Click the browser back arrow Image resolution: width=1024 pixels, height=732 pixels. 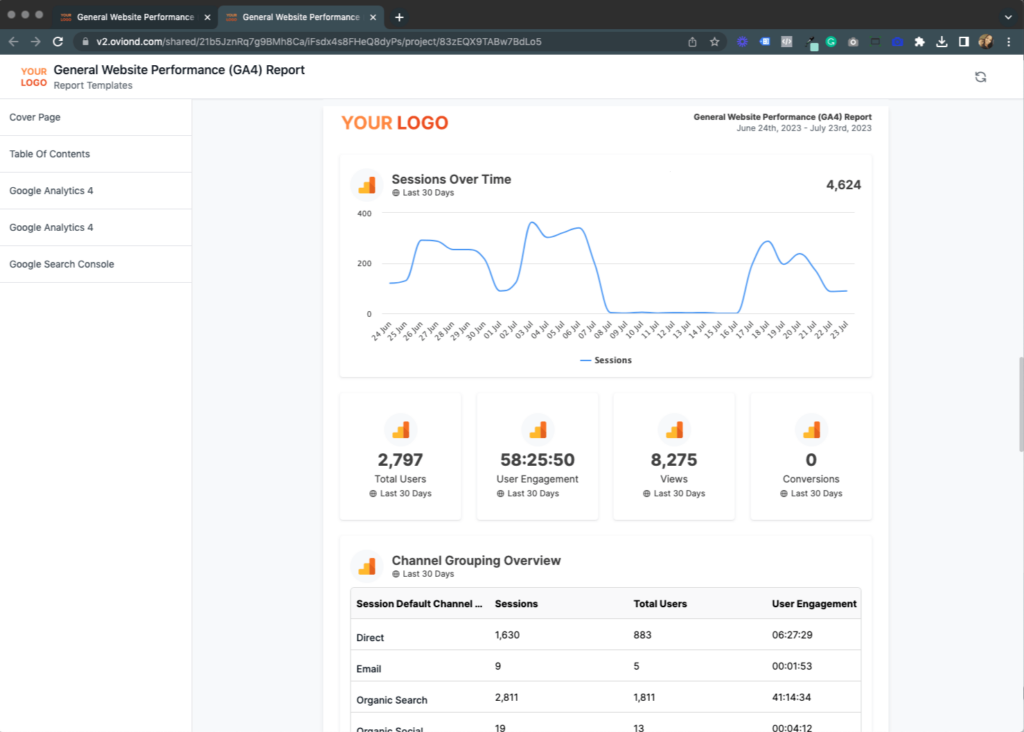coord(14,42)
